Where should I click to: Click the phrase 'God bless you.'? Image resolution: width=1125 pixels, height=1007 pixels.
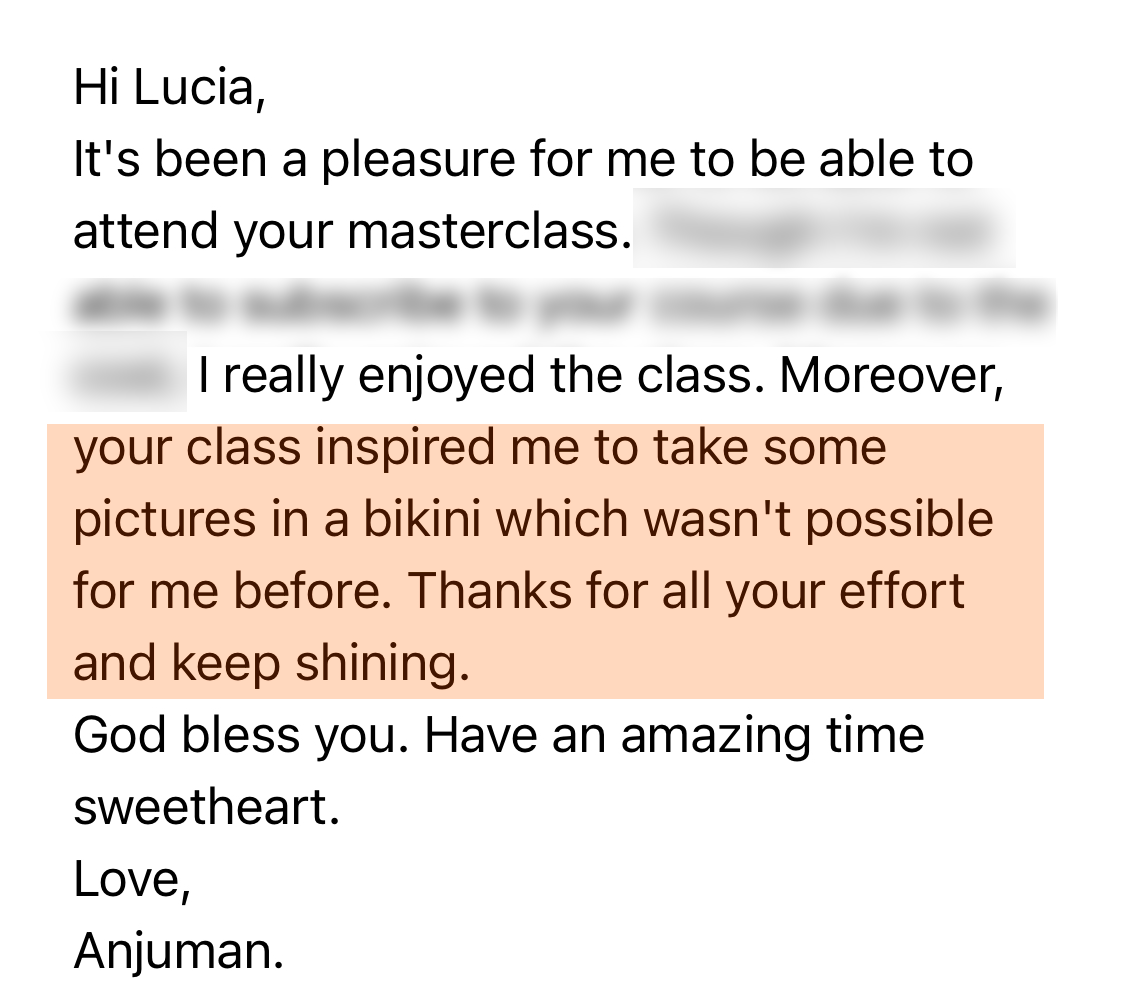pos(241,736)
